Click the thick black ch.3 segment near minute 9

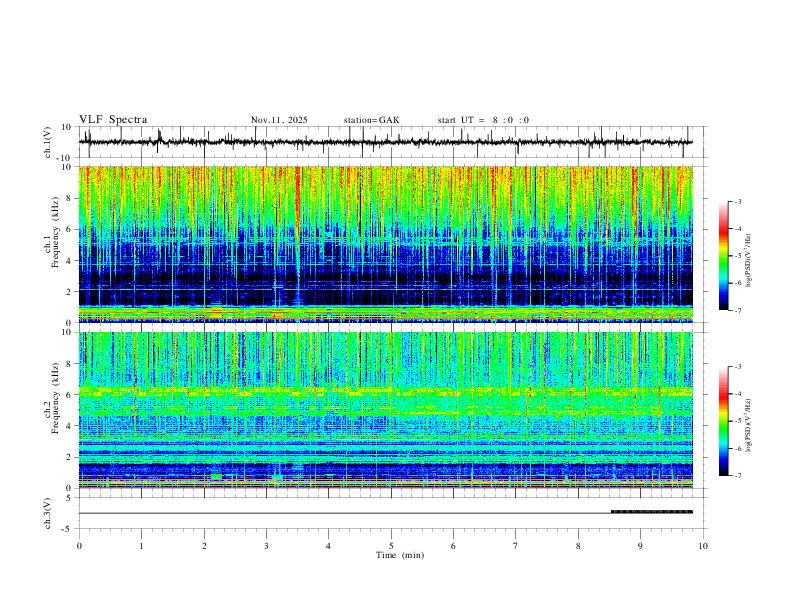pyautogui.click(x=652, y=512)
